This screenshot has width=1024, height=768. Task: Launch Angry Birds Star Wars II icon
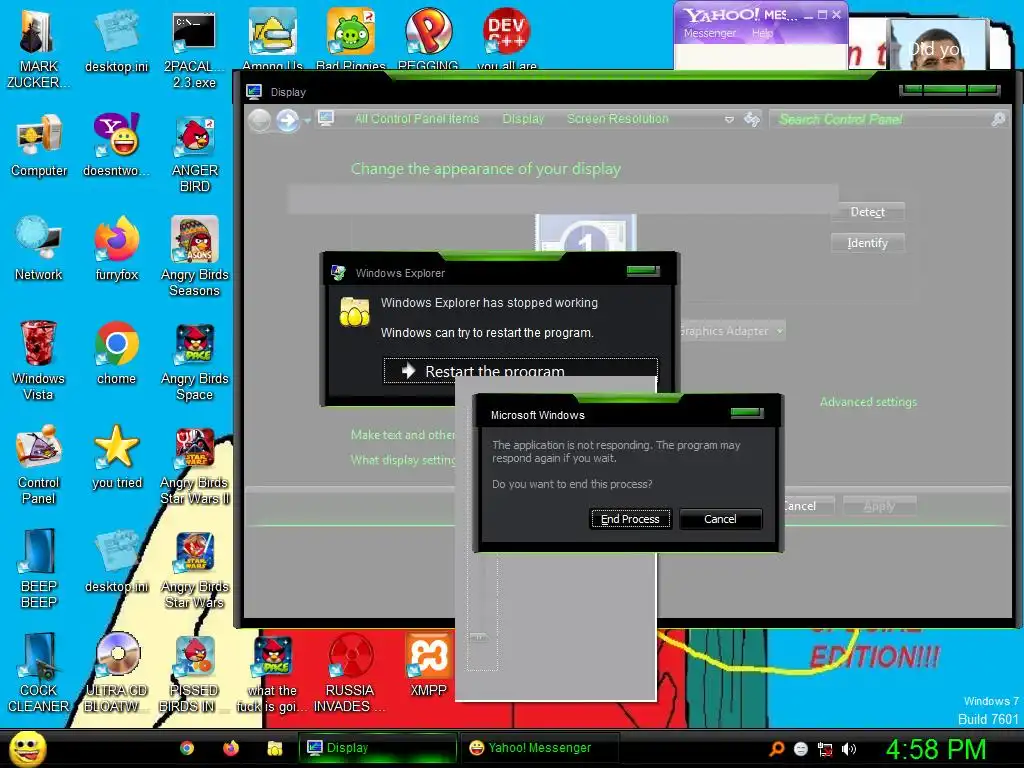click(195, 464)
